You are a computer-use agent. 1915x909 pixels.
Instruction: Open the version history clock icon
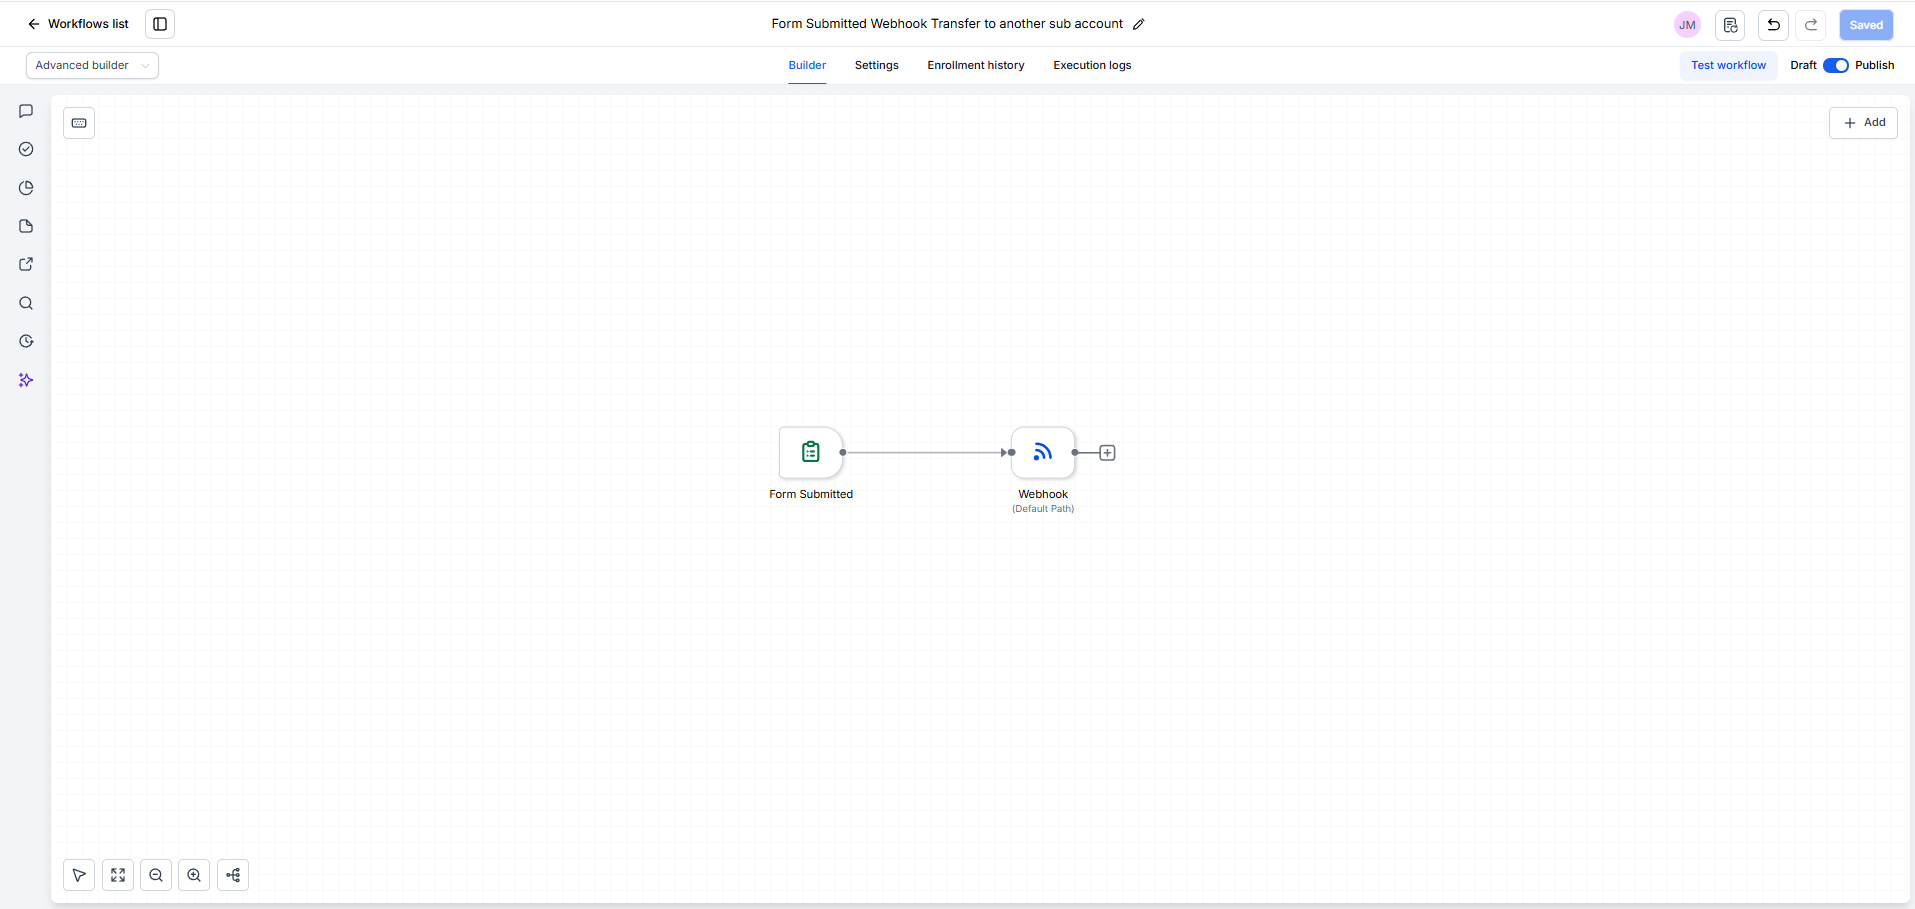point(26,341)
